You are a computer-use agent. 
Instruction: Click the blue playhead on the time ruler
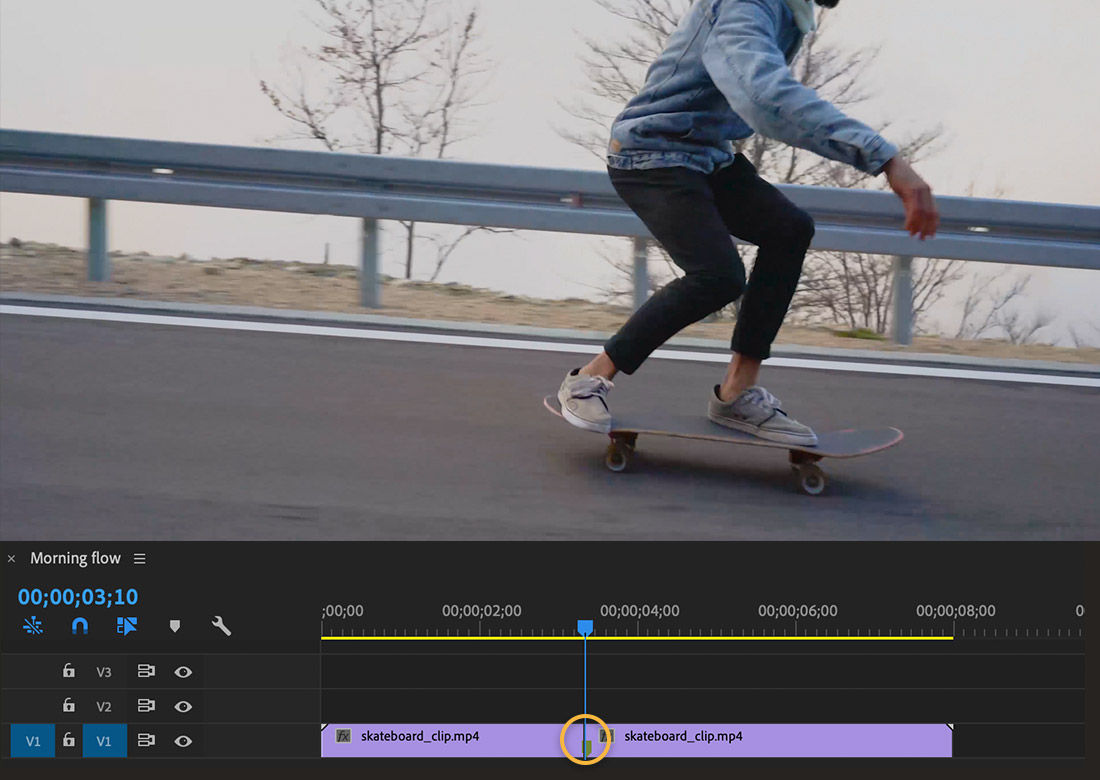pyautogui.click(x=586, y=625)
